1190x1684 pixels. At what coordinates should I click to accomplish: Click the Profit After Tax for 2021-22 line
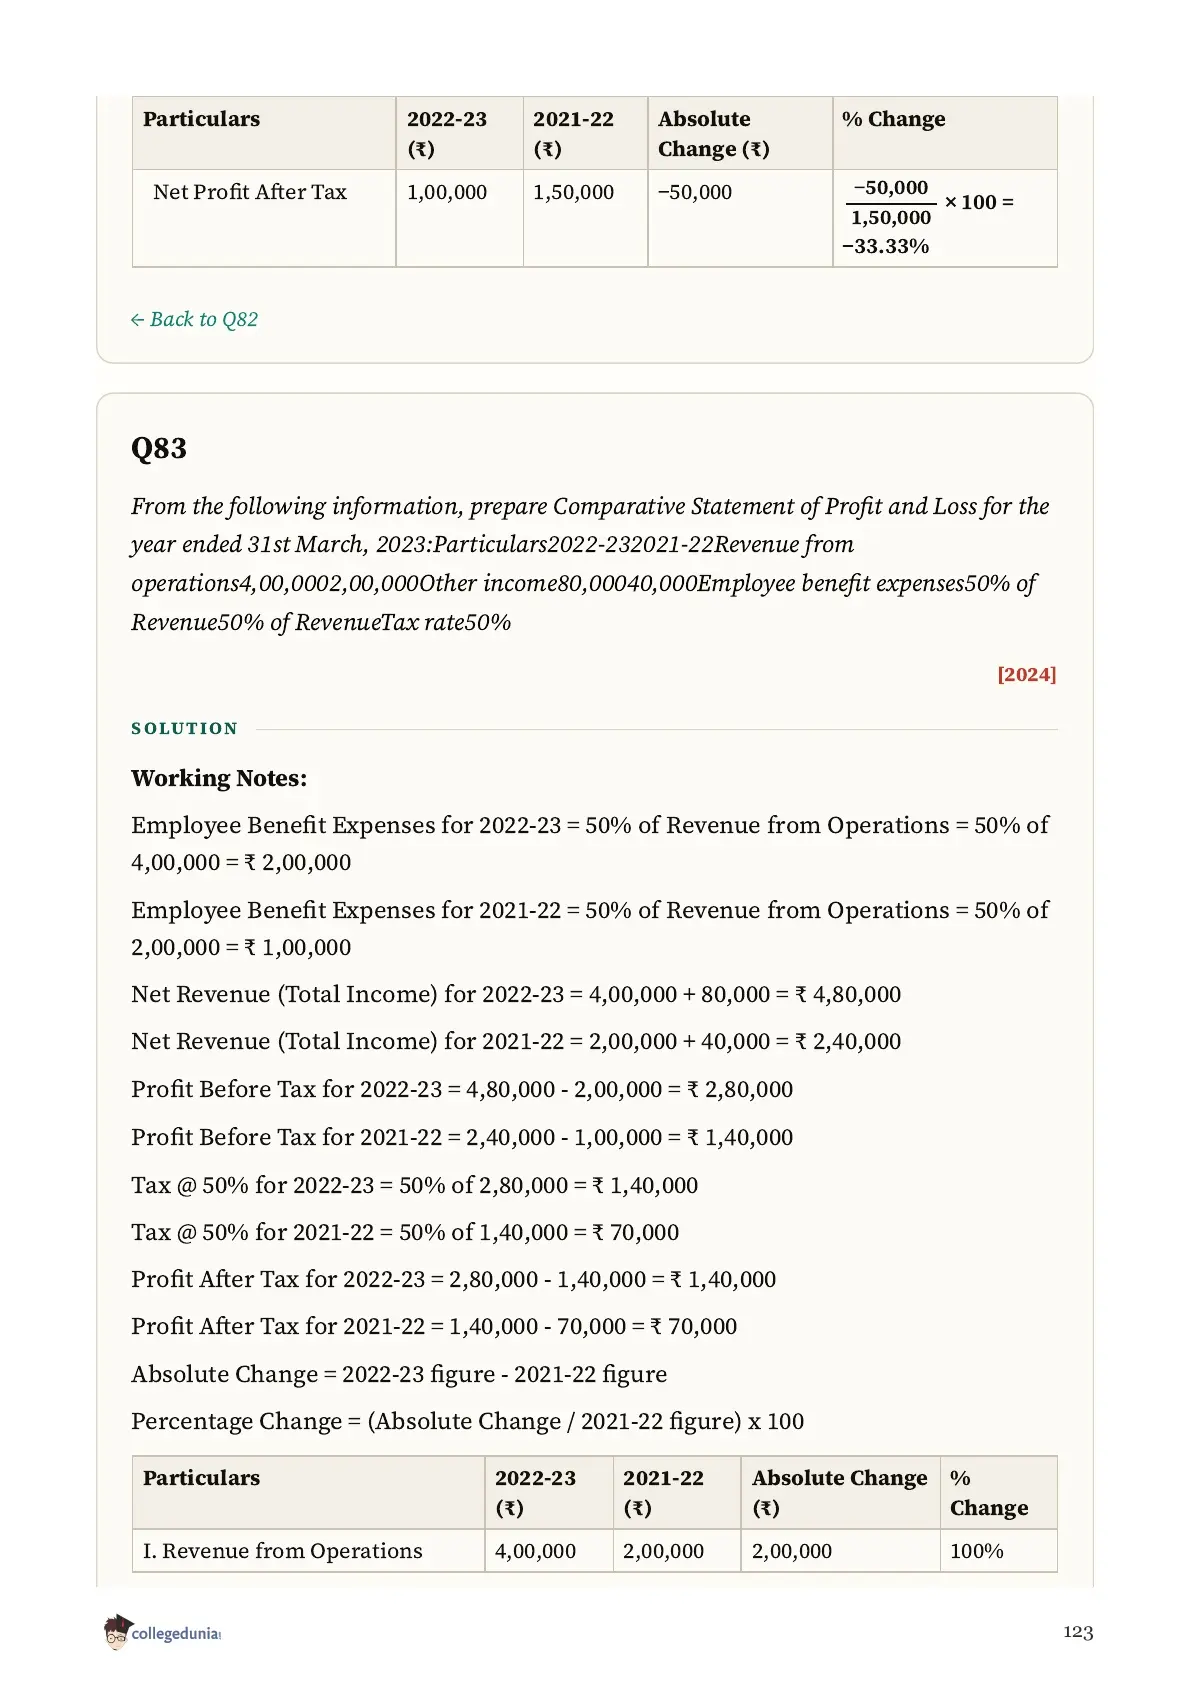click(434, 1326)
